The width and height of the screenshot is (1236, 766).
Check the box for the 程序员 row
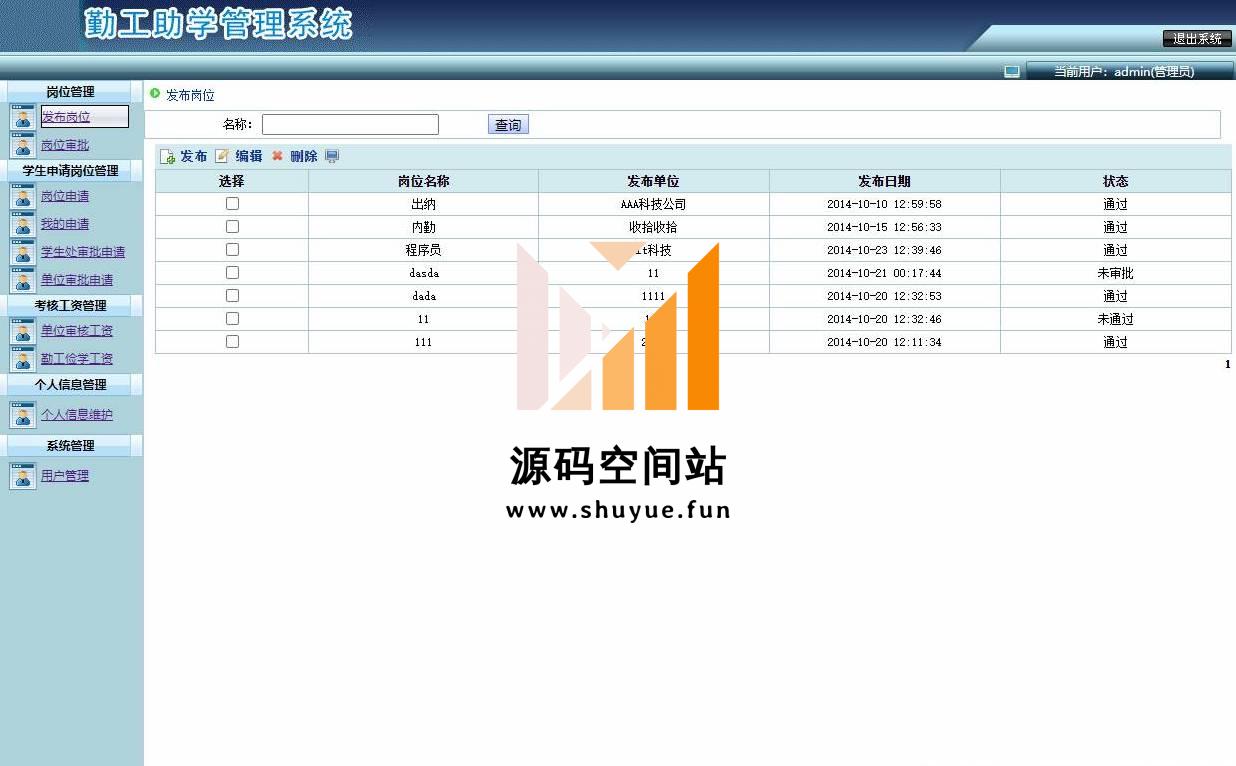232,249
